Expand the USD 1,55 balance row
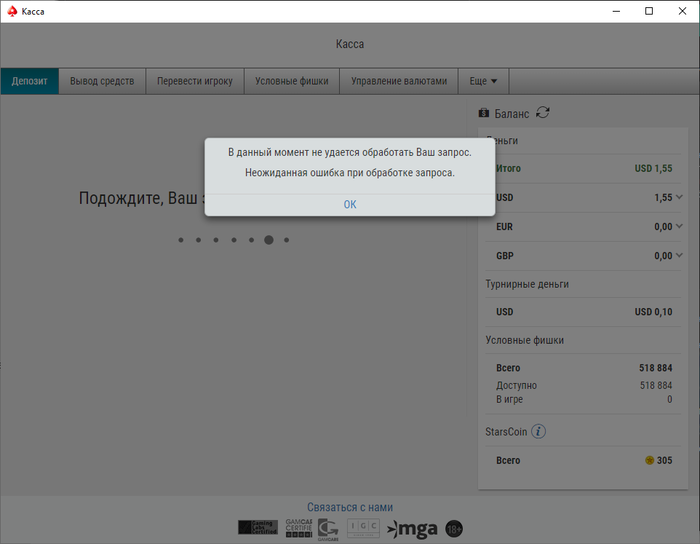Screen dimensions: 700x544 point(679,197)
